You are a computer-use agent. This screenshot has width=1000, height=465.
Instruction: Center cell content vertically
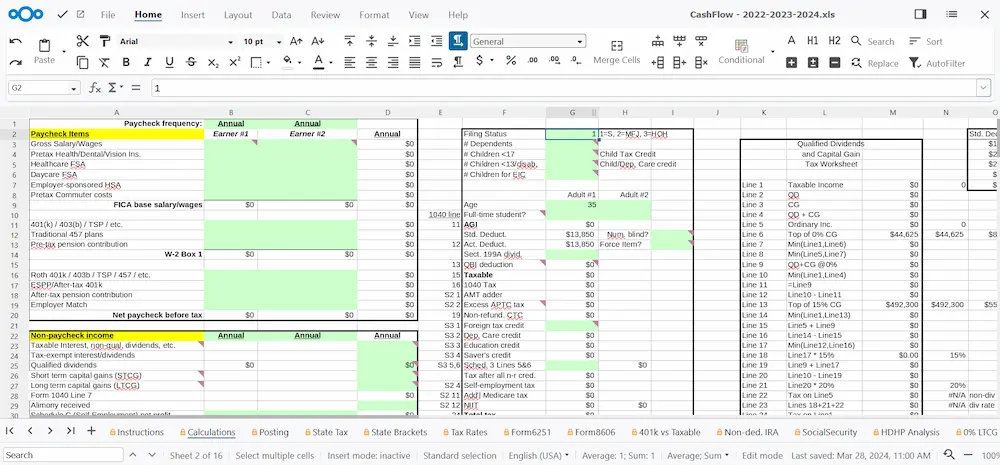click(x=371, y=41)
